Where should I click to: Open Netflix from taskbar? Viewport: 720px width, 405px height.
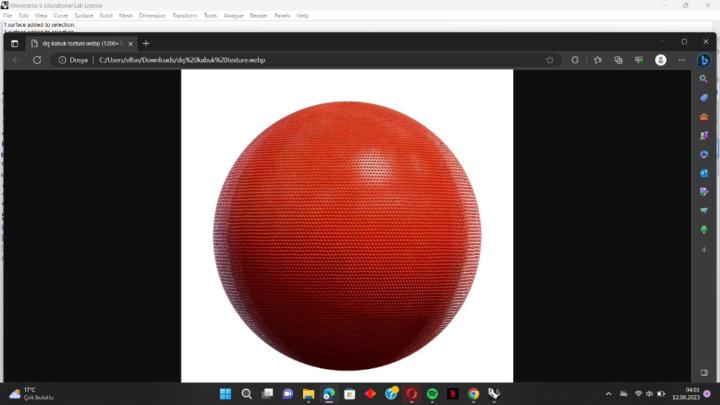(453, 394)
